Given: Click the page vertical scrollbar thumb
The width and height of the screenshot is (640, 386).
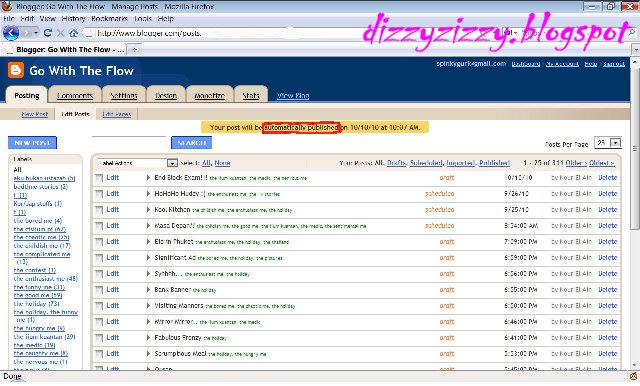Looking at the screenshot, I should click(x=635, y=148).
